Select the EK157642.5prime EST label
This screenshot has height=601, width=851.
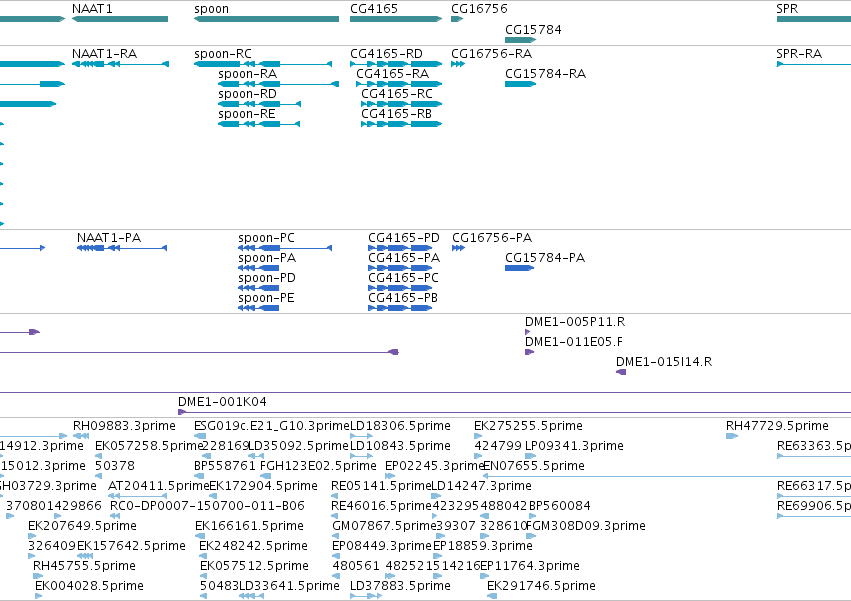click(131, 547)
